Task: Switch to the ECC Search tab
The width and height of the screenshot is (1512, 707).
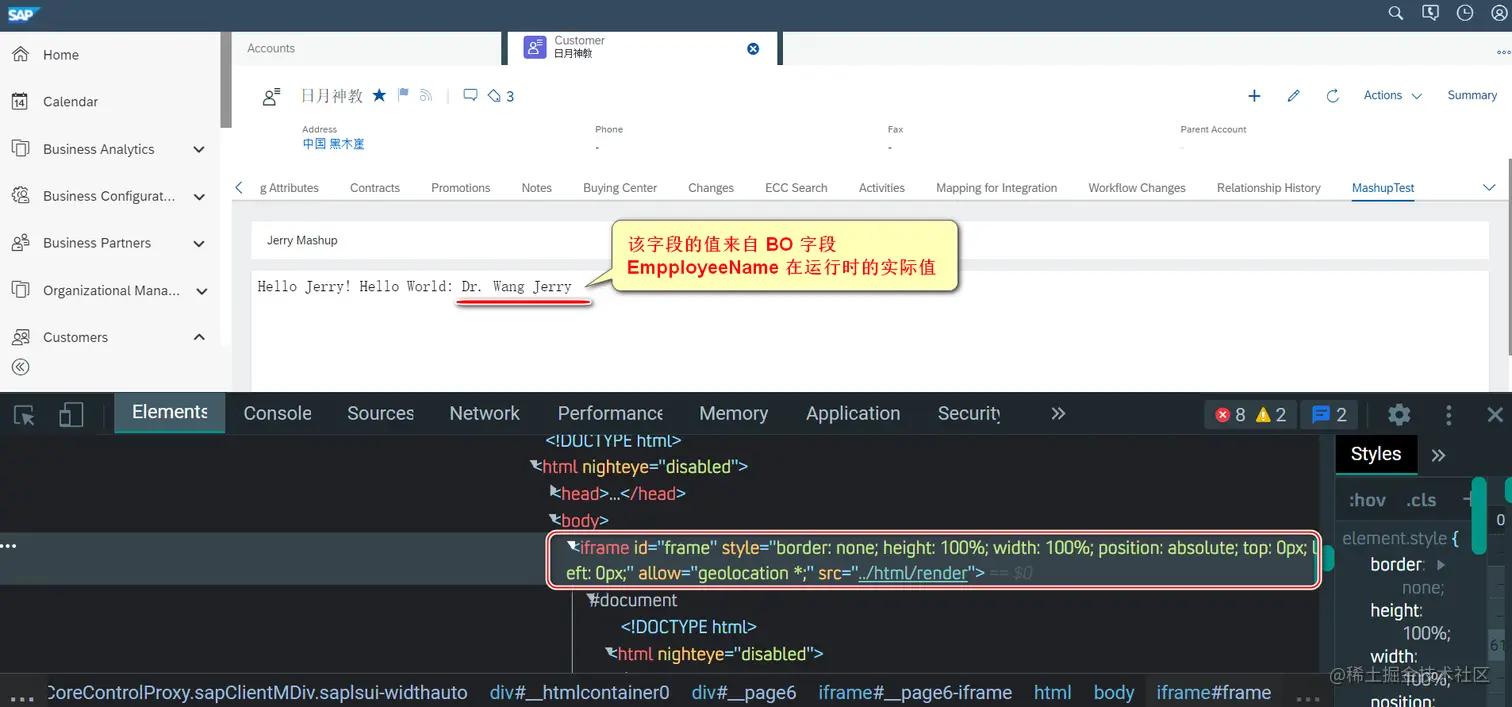Action: [796, 188]
